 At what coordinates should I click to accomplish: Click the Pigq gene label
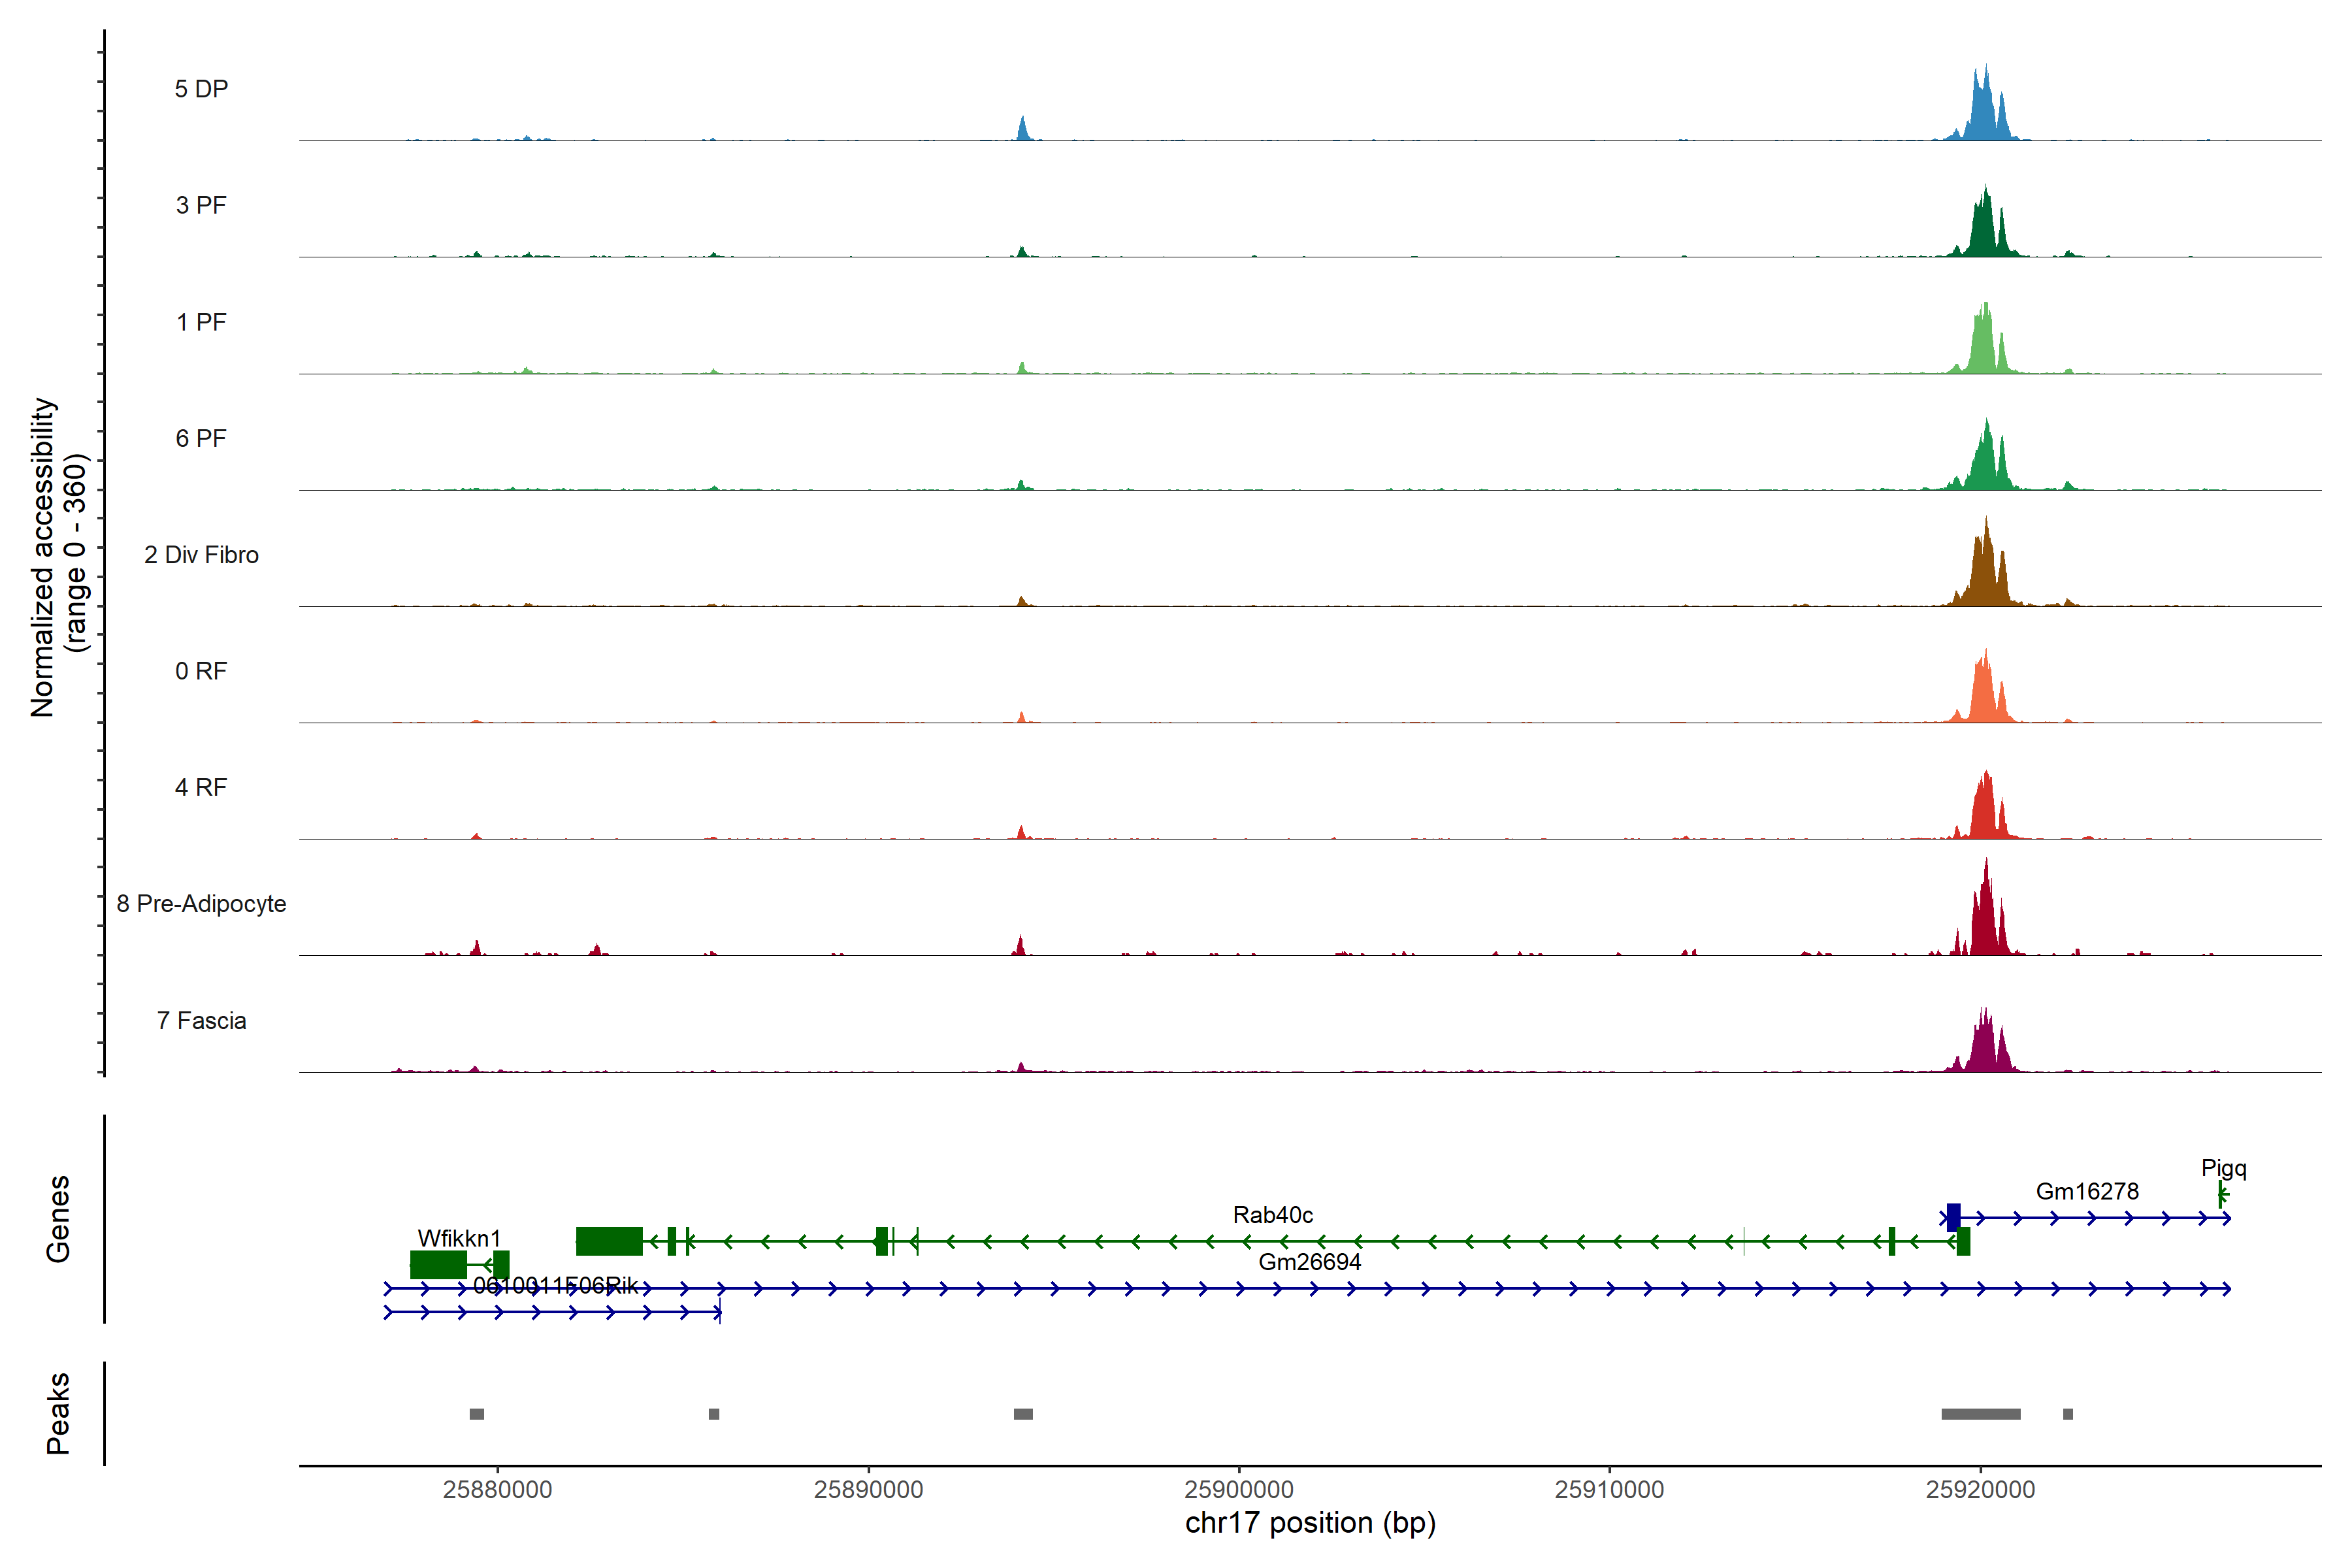tap(2223, 1168)
